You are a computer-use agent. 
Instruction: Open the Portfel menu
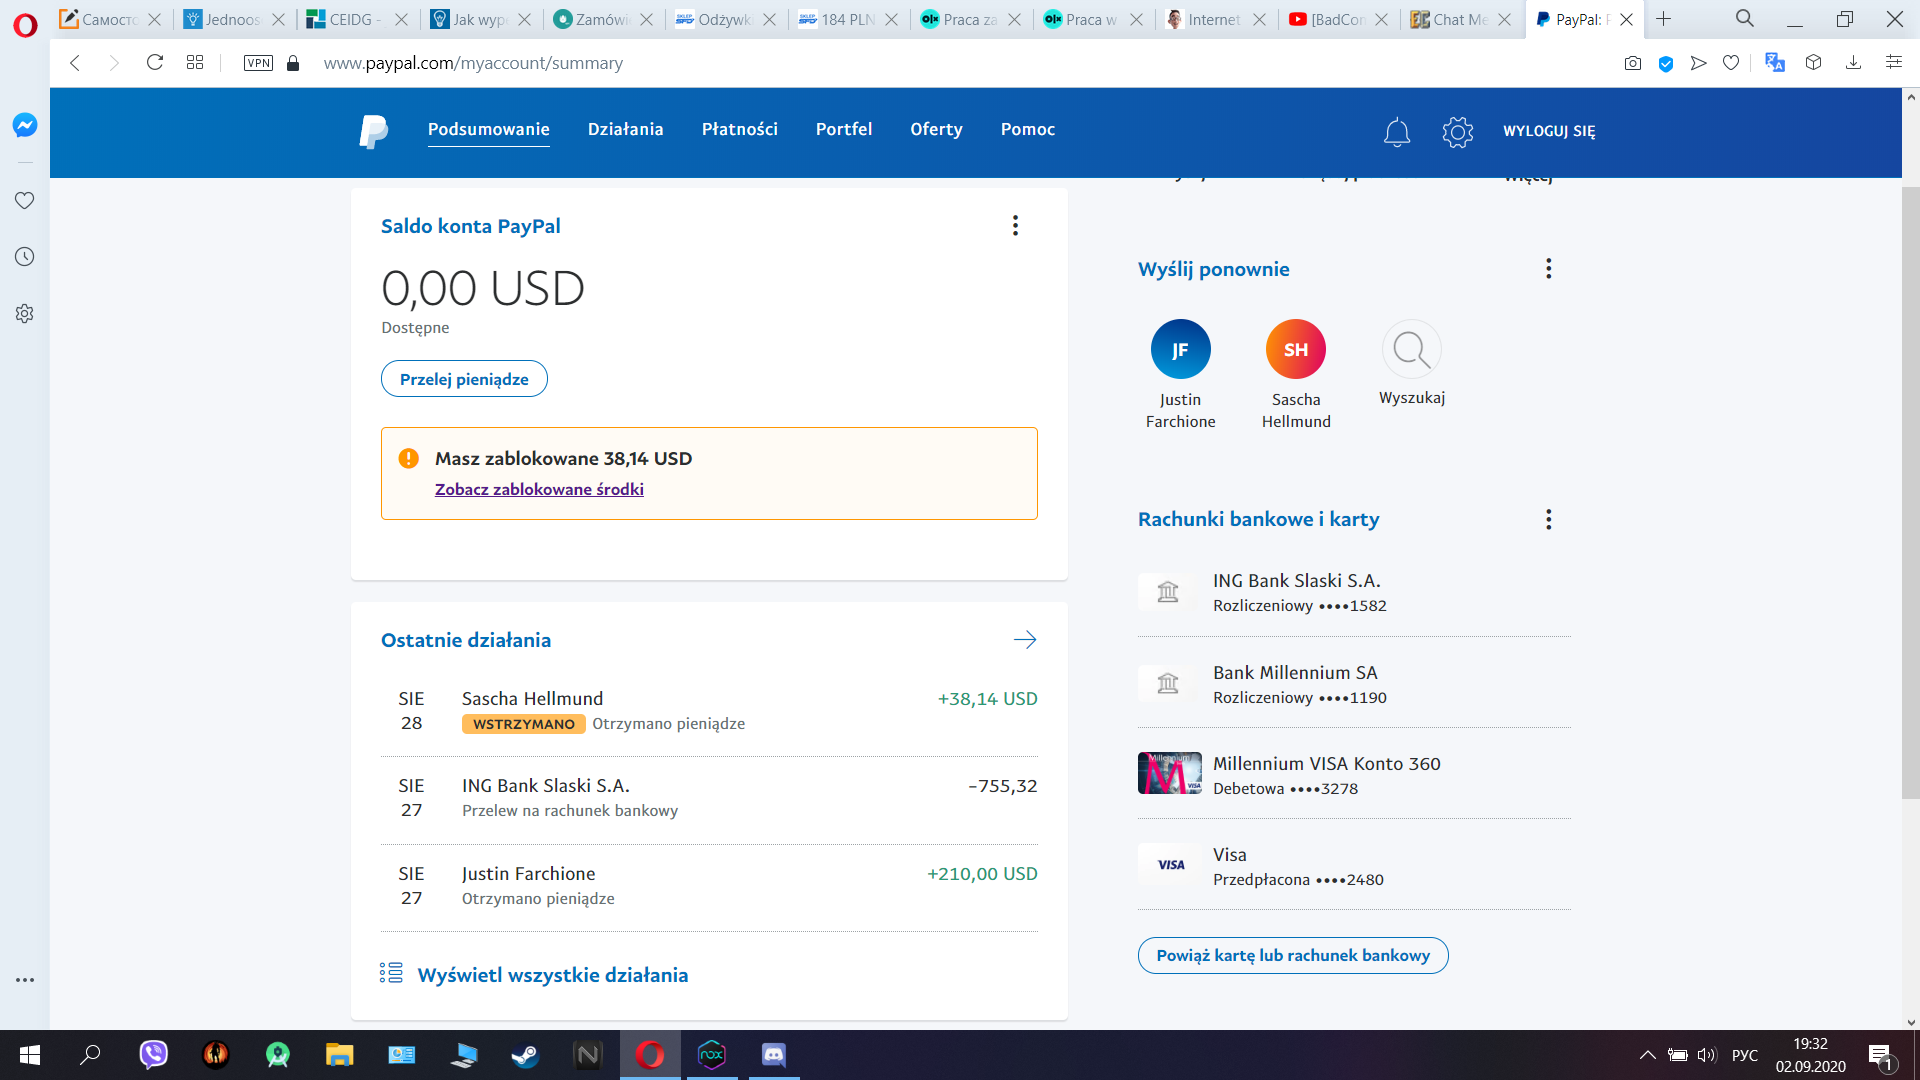[844, 130]
